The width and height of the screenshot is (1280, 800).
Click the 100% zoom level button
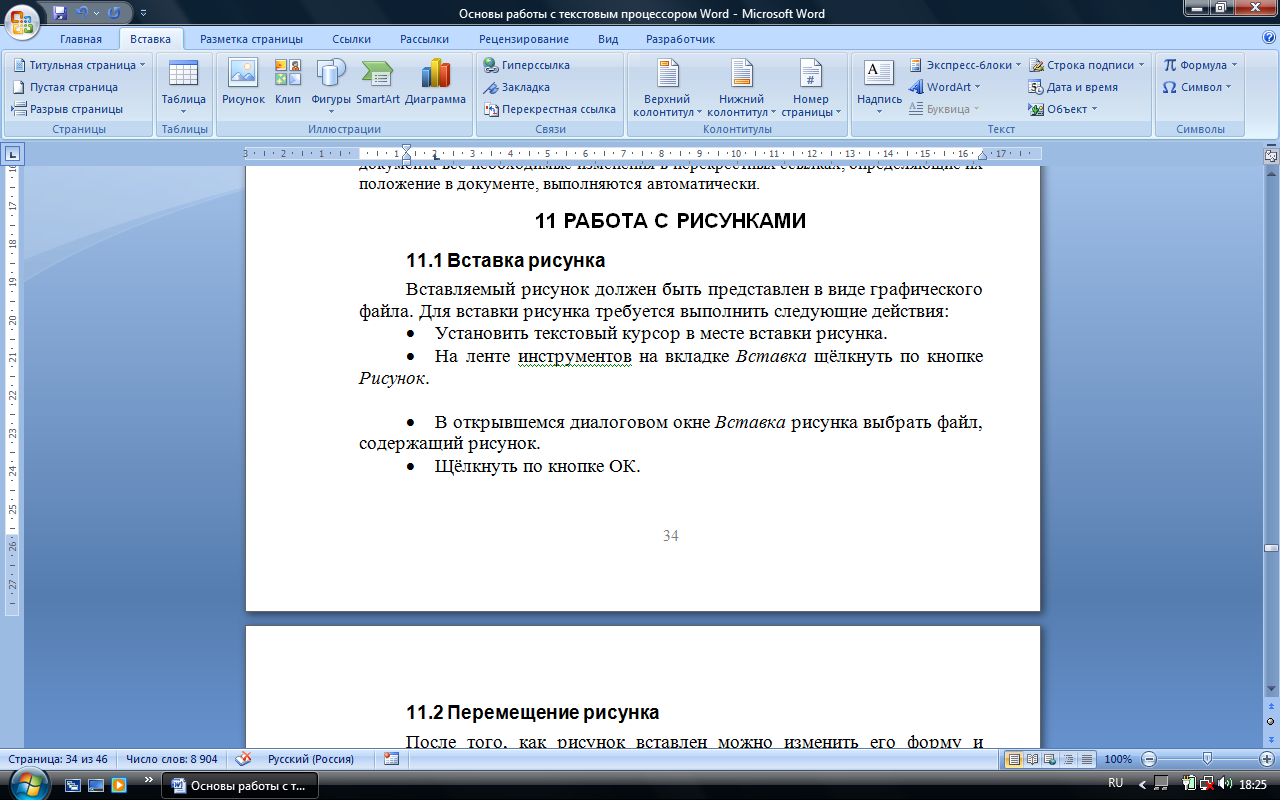point(1118,759)
